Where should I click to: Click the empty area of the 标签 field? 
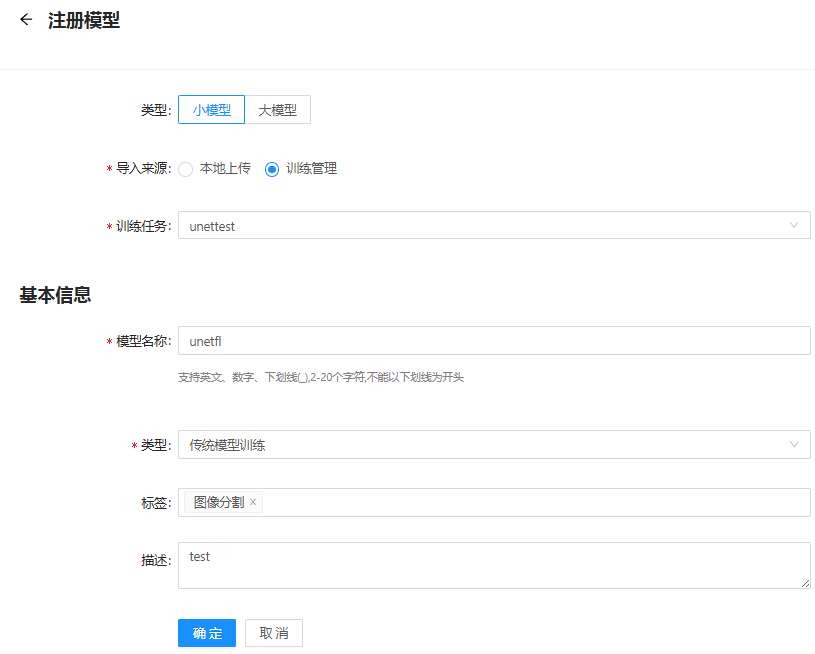tap(530, 503)
